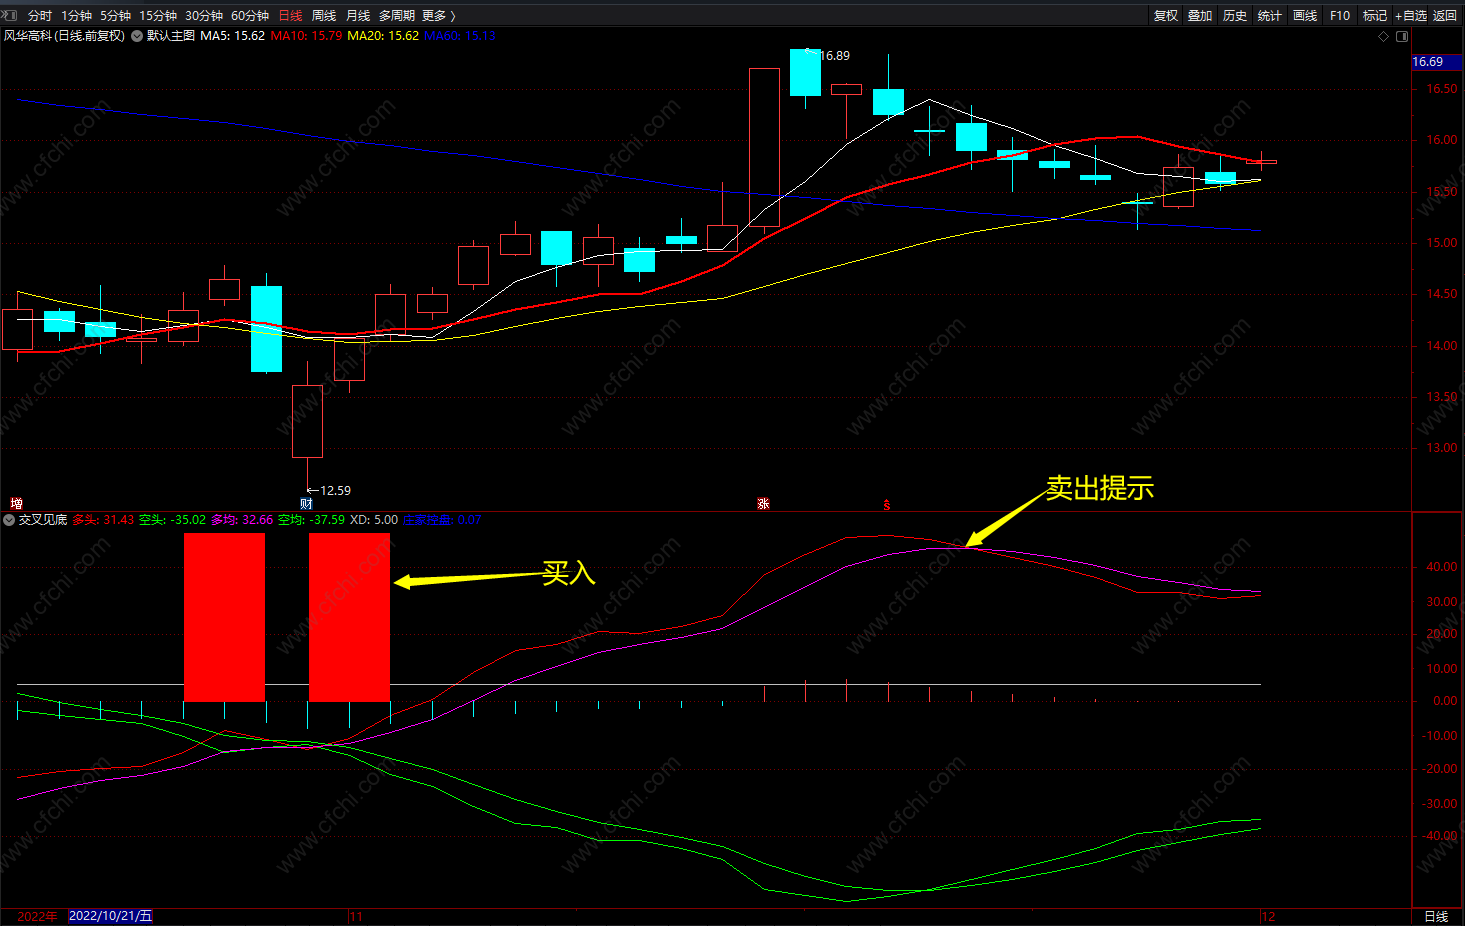Open the 增 event marker icon
Image resolution: width=1465 pixels, height=926 pixels.
16,503
